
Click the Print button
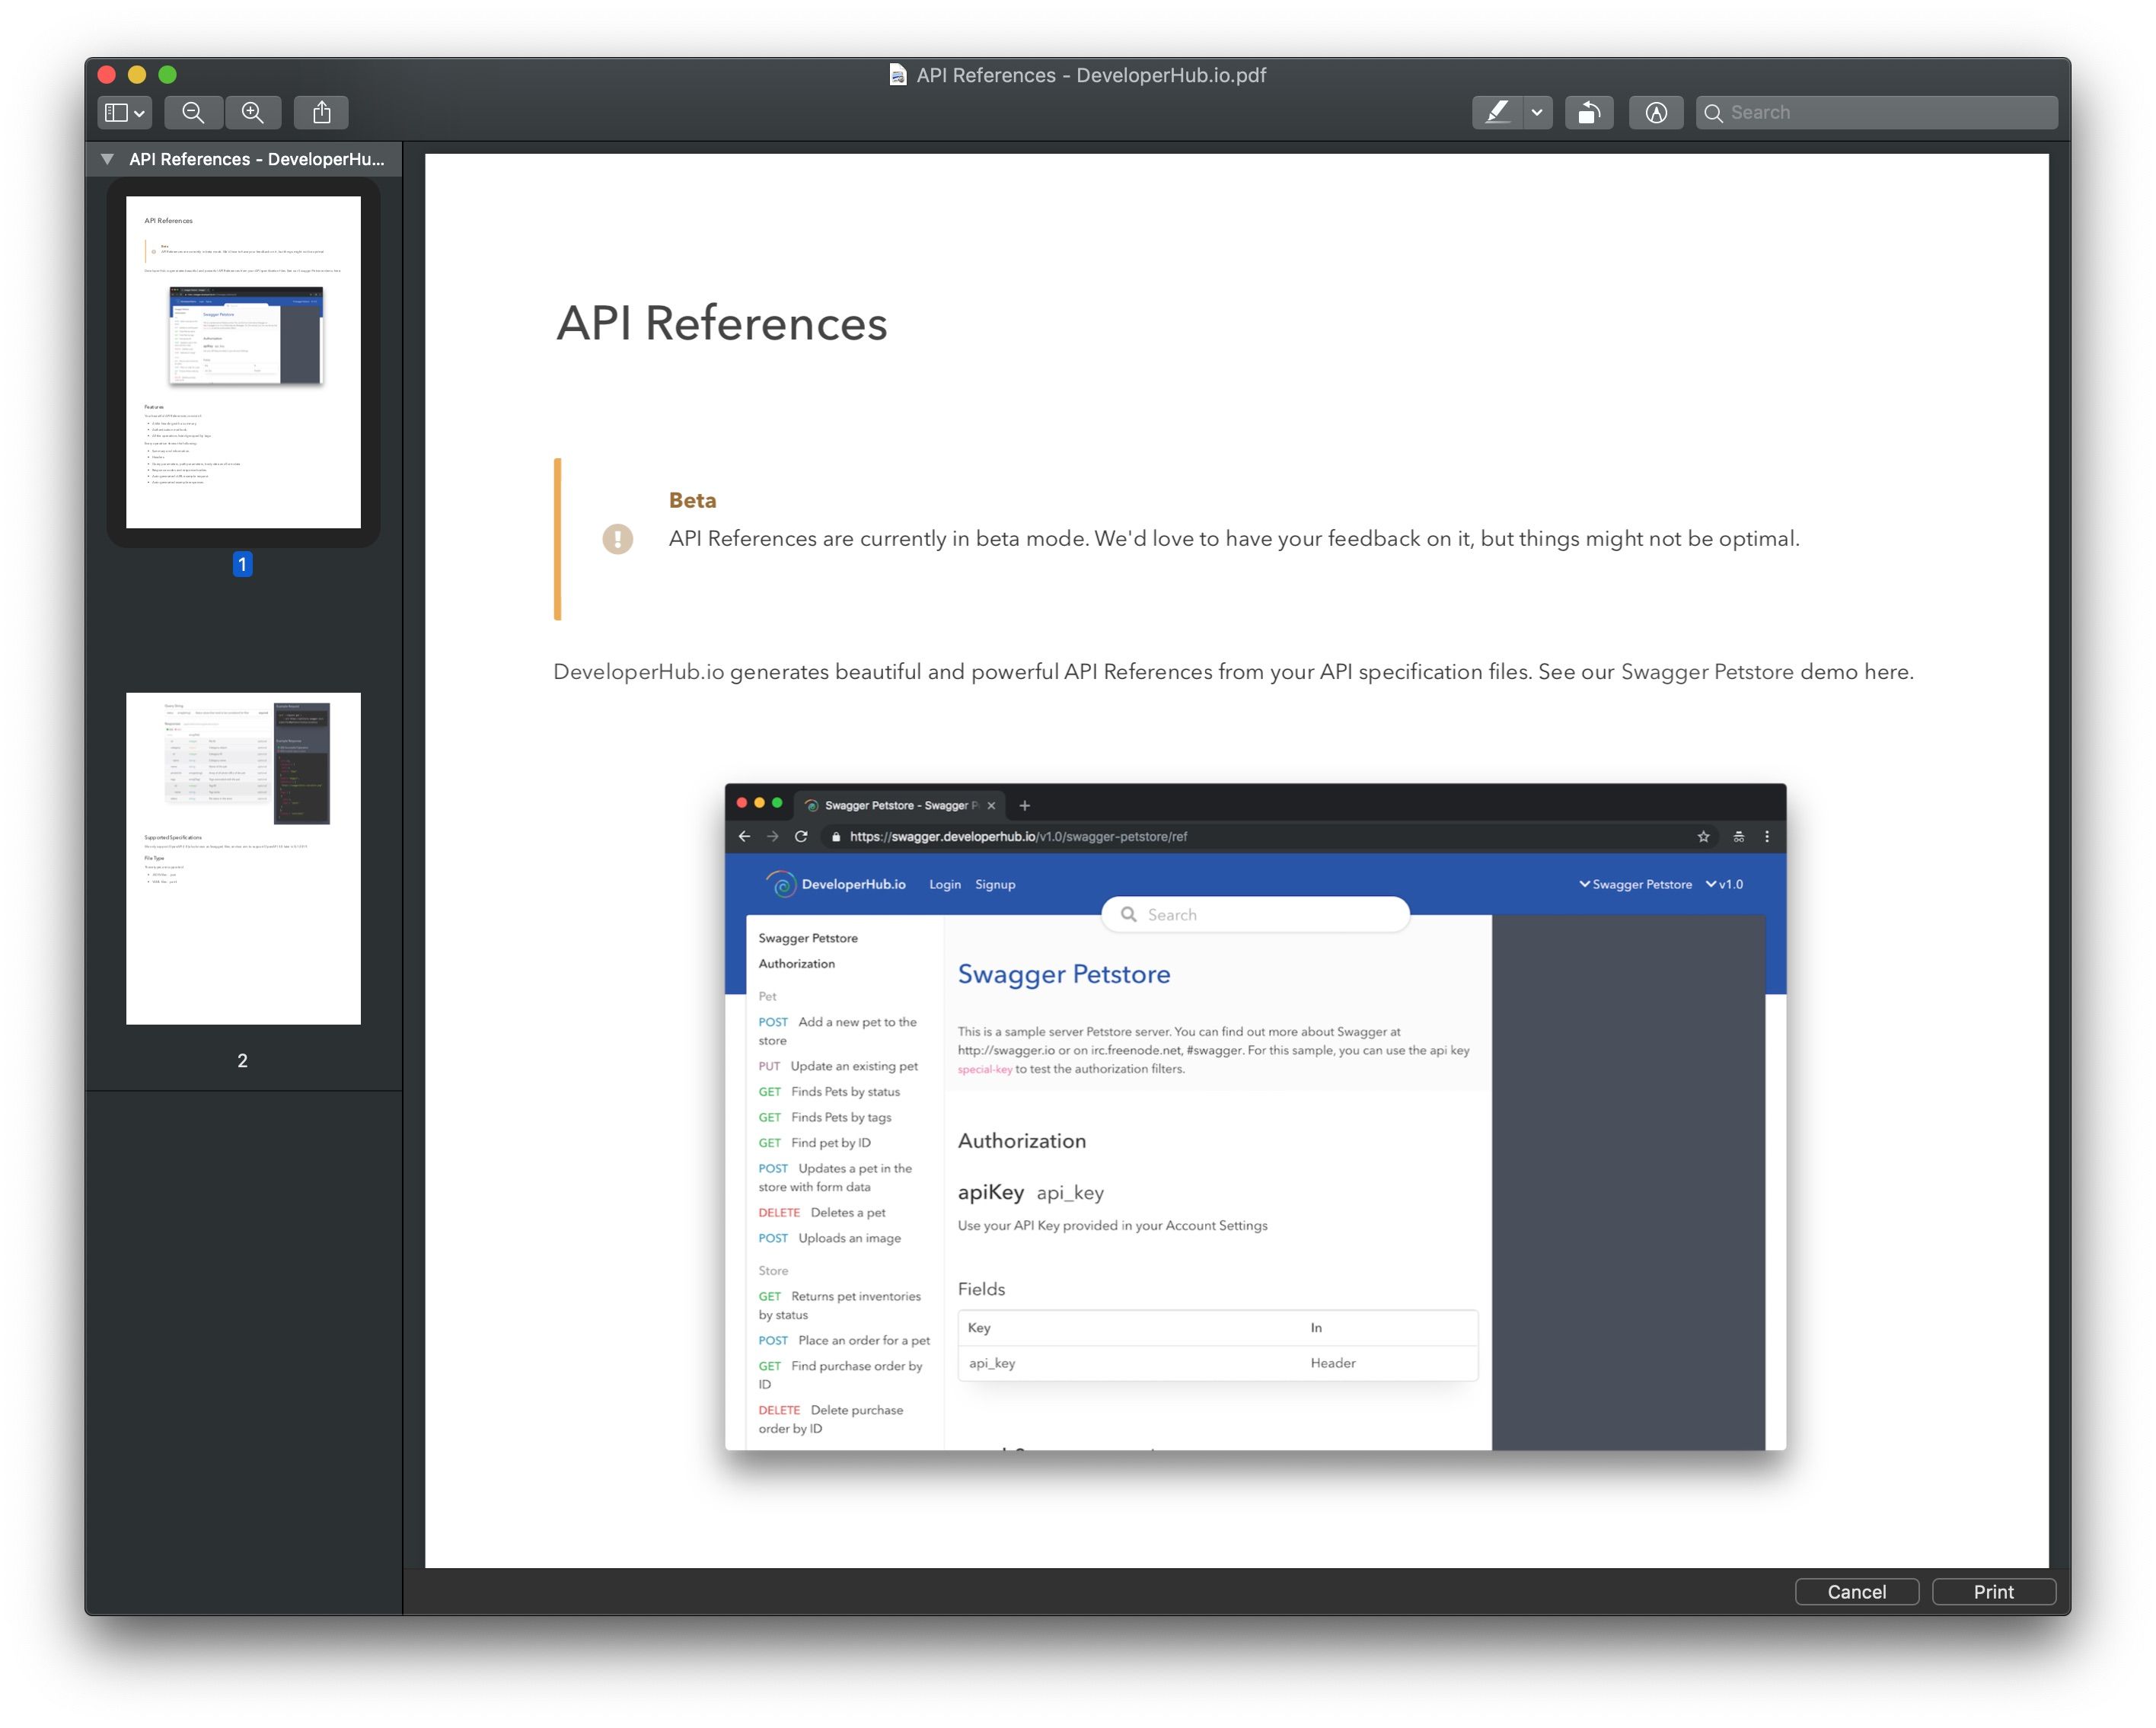click(x=1993, y=1591)
